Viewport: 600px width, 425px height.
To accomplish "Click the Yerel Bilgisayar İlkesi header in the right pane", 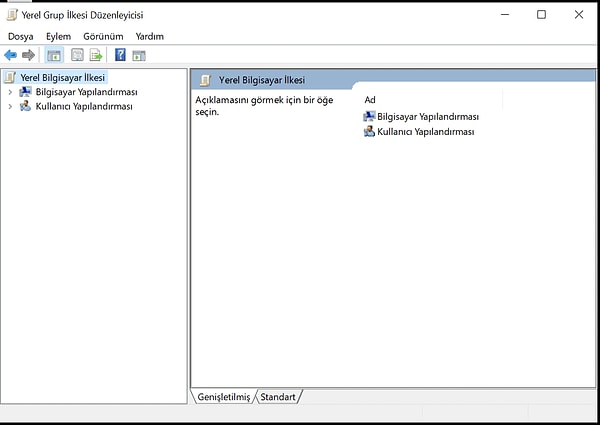I will (x=262, y=80).
